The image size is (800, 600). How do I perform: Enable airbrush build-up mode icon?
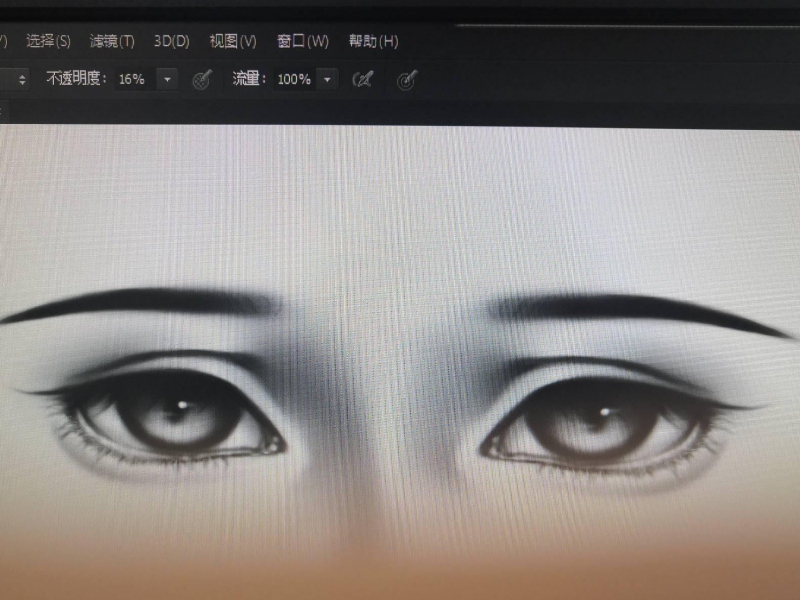pos(363,80)
